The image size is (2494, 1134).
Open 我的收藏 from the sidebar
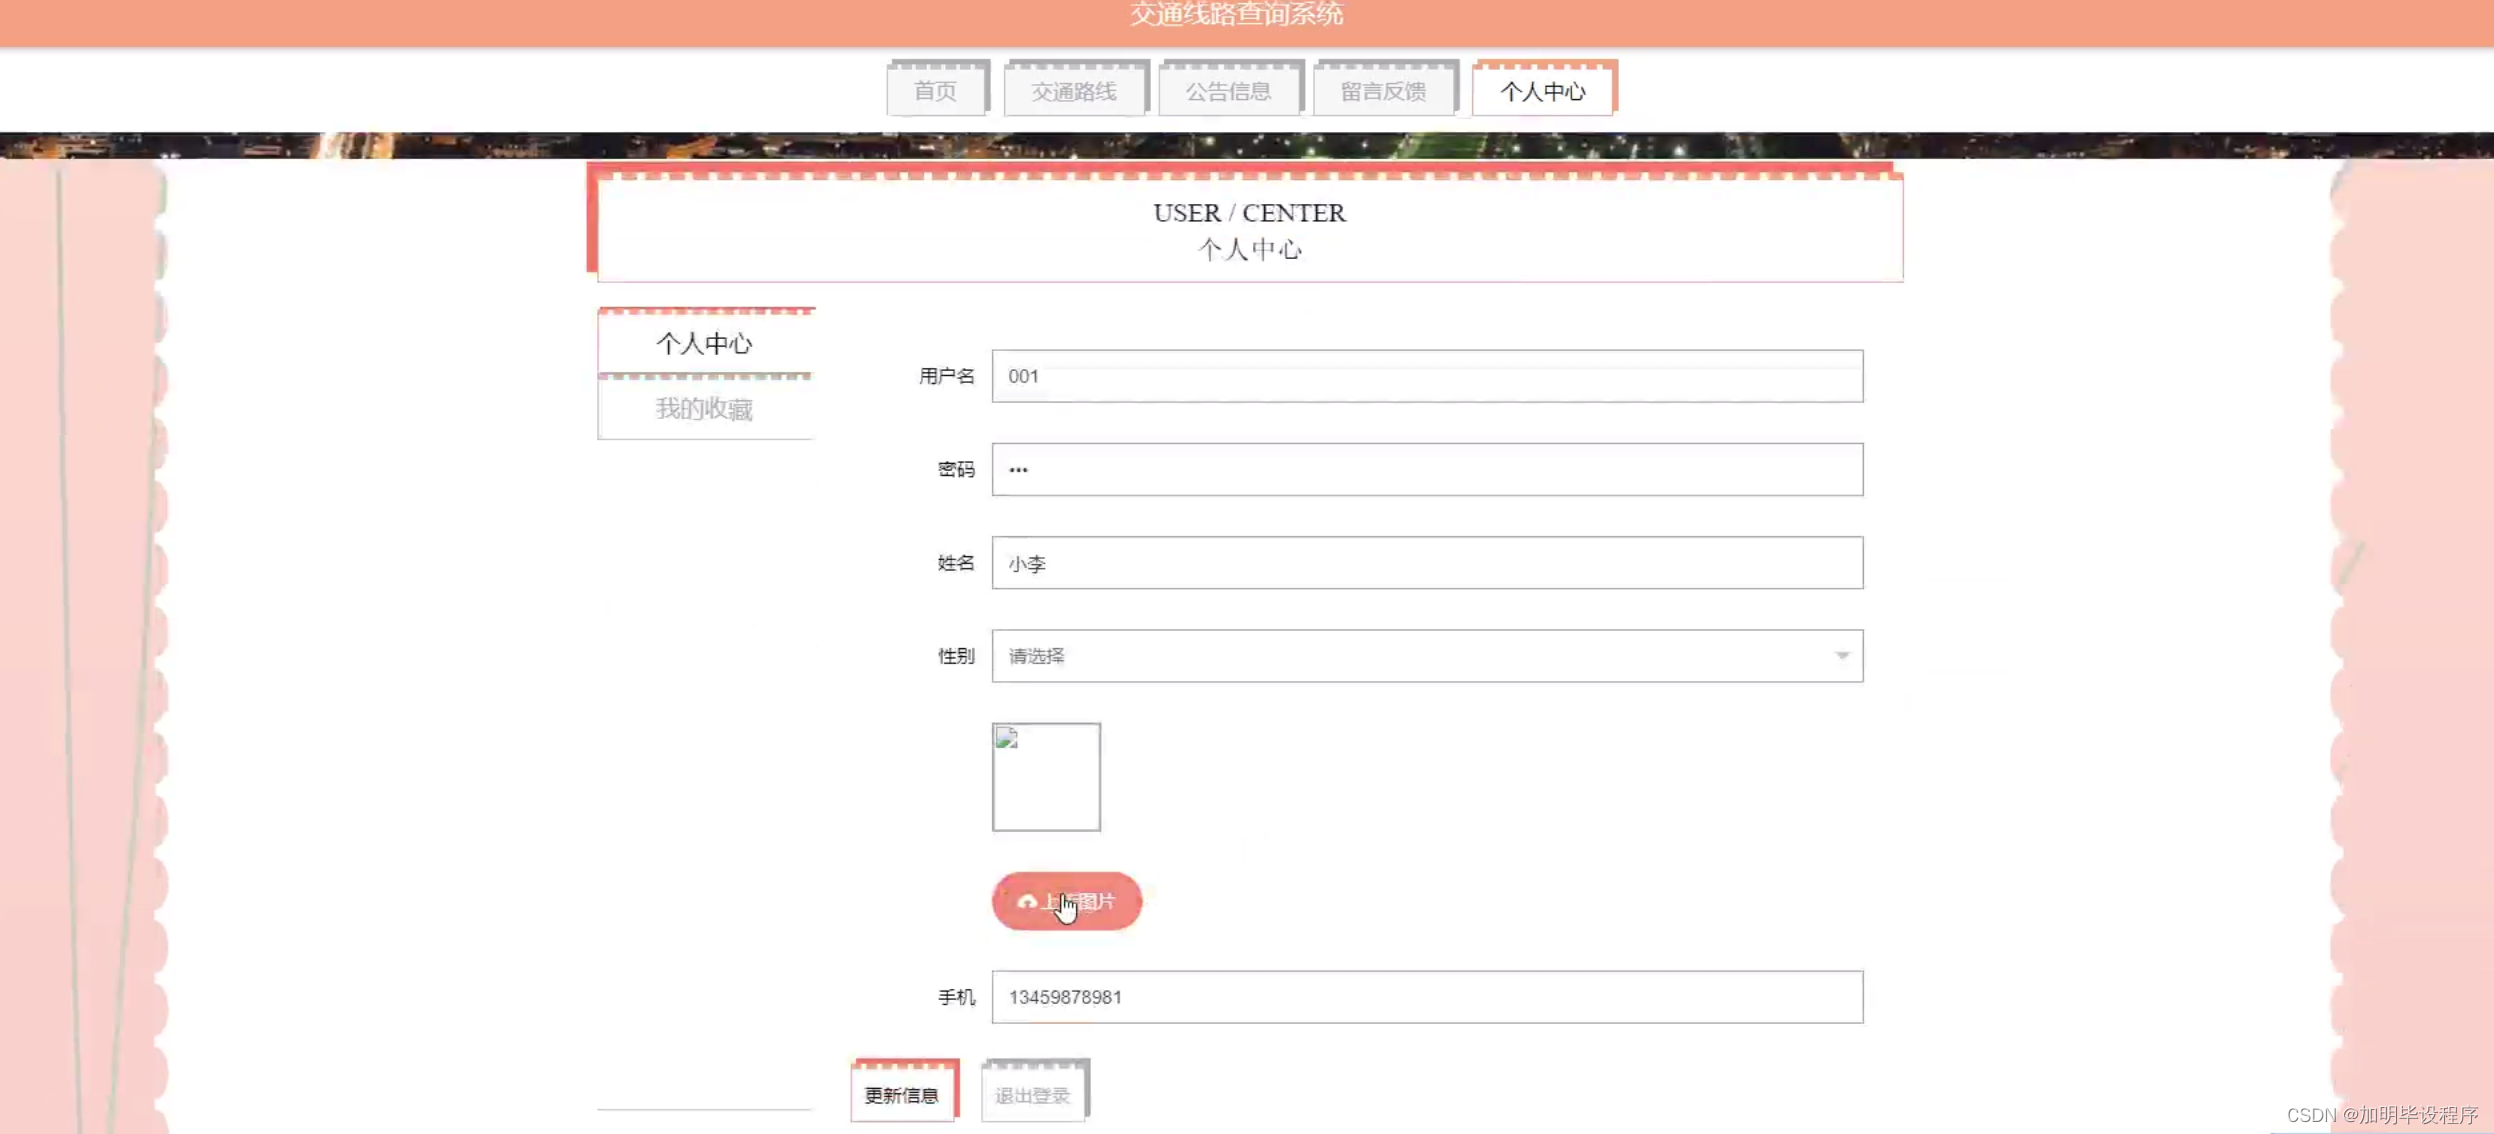coord(705,409)
